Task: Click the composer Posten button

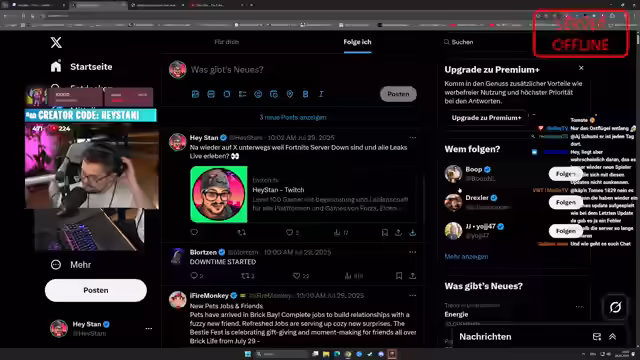Action: (398, 94)
